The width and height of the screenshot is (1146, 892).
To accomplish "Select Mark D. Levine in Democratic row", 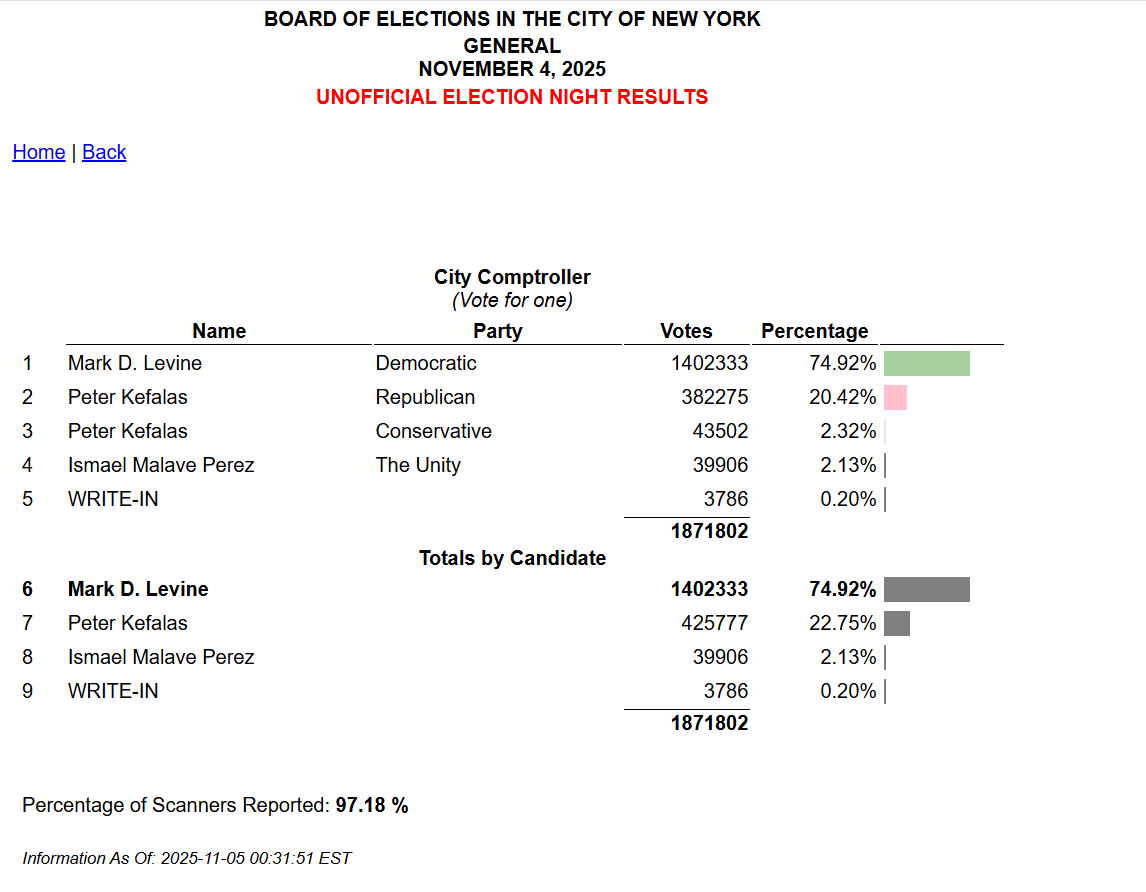I will pyautogui.click(x=134, y=363).
